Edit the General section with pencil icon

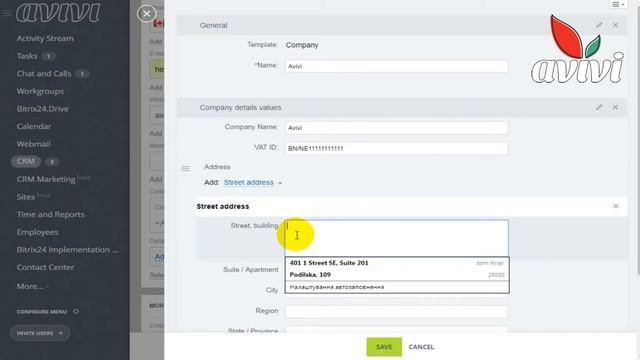pos(599,25)
